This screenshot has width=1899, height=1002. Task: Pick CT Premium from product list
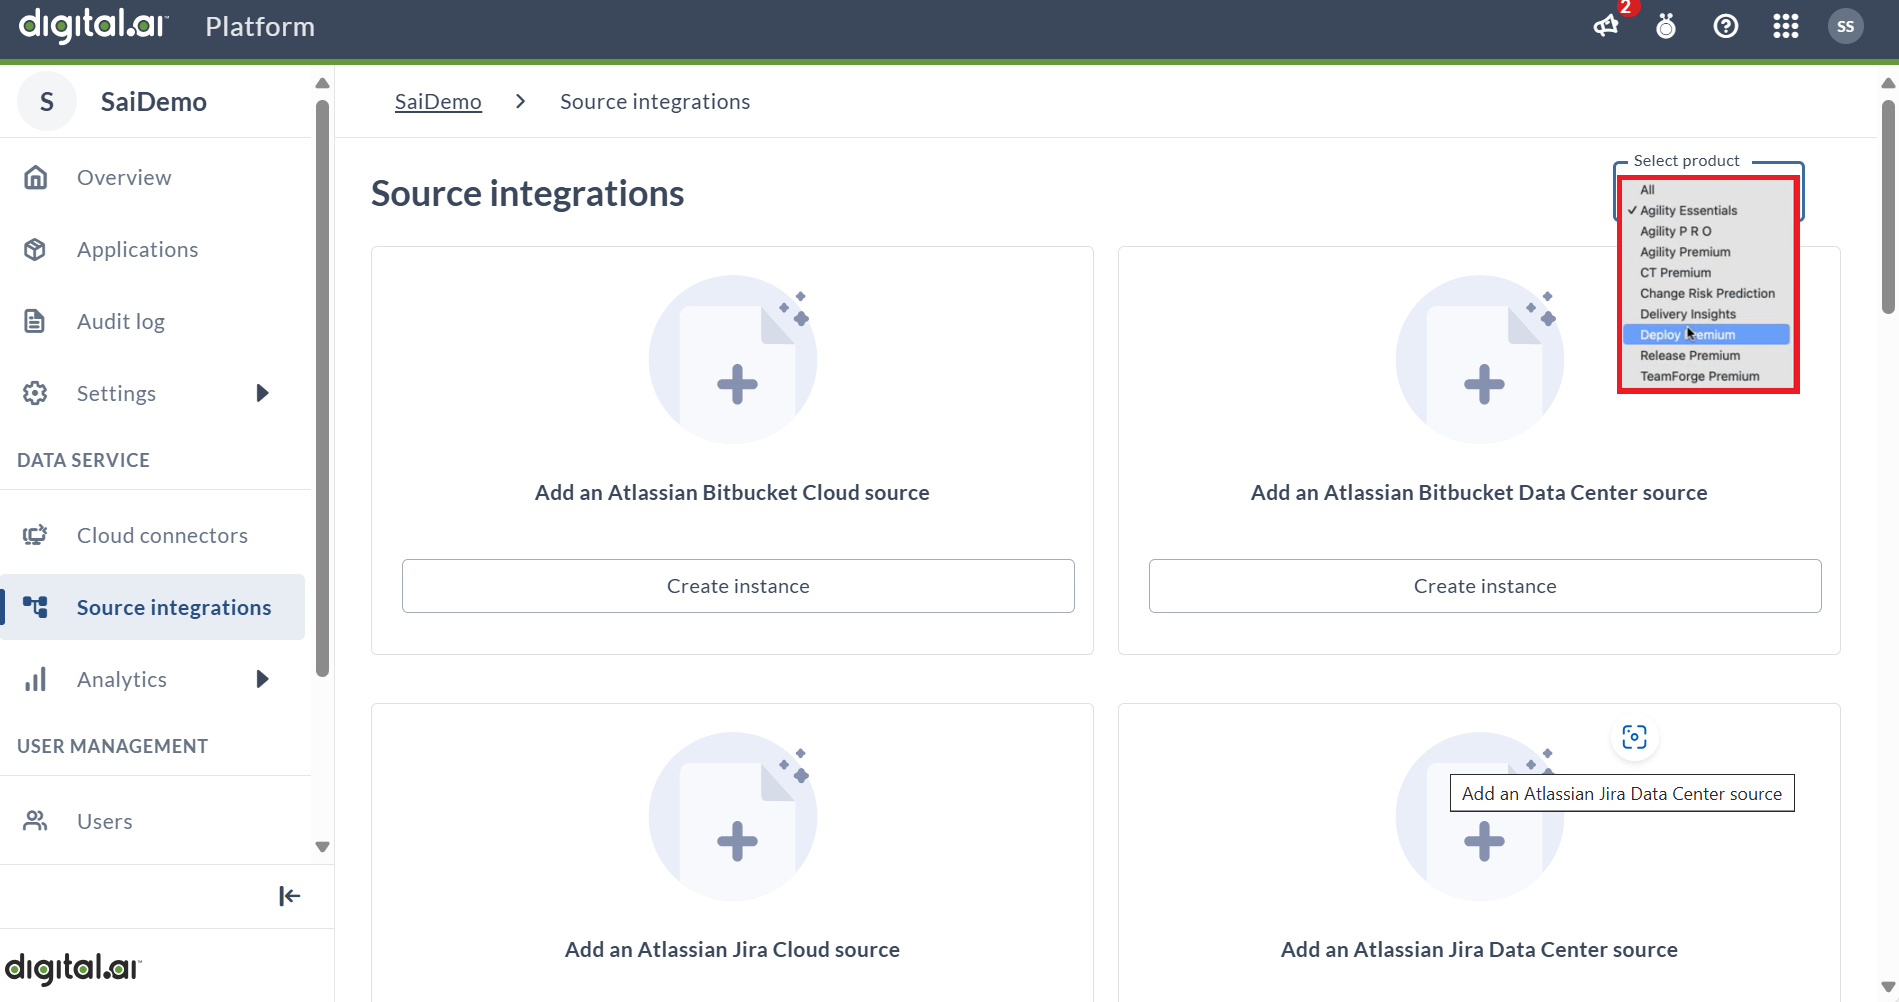(1707, 273)
